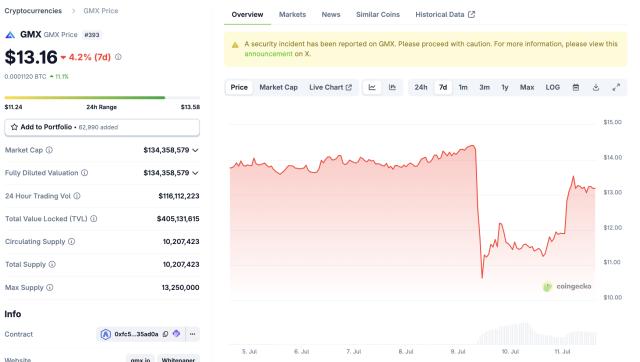Open the Markets tab
This screenshot has width=640, height=362.
pos(292,14)
